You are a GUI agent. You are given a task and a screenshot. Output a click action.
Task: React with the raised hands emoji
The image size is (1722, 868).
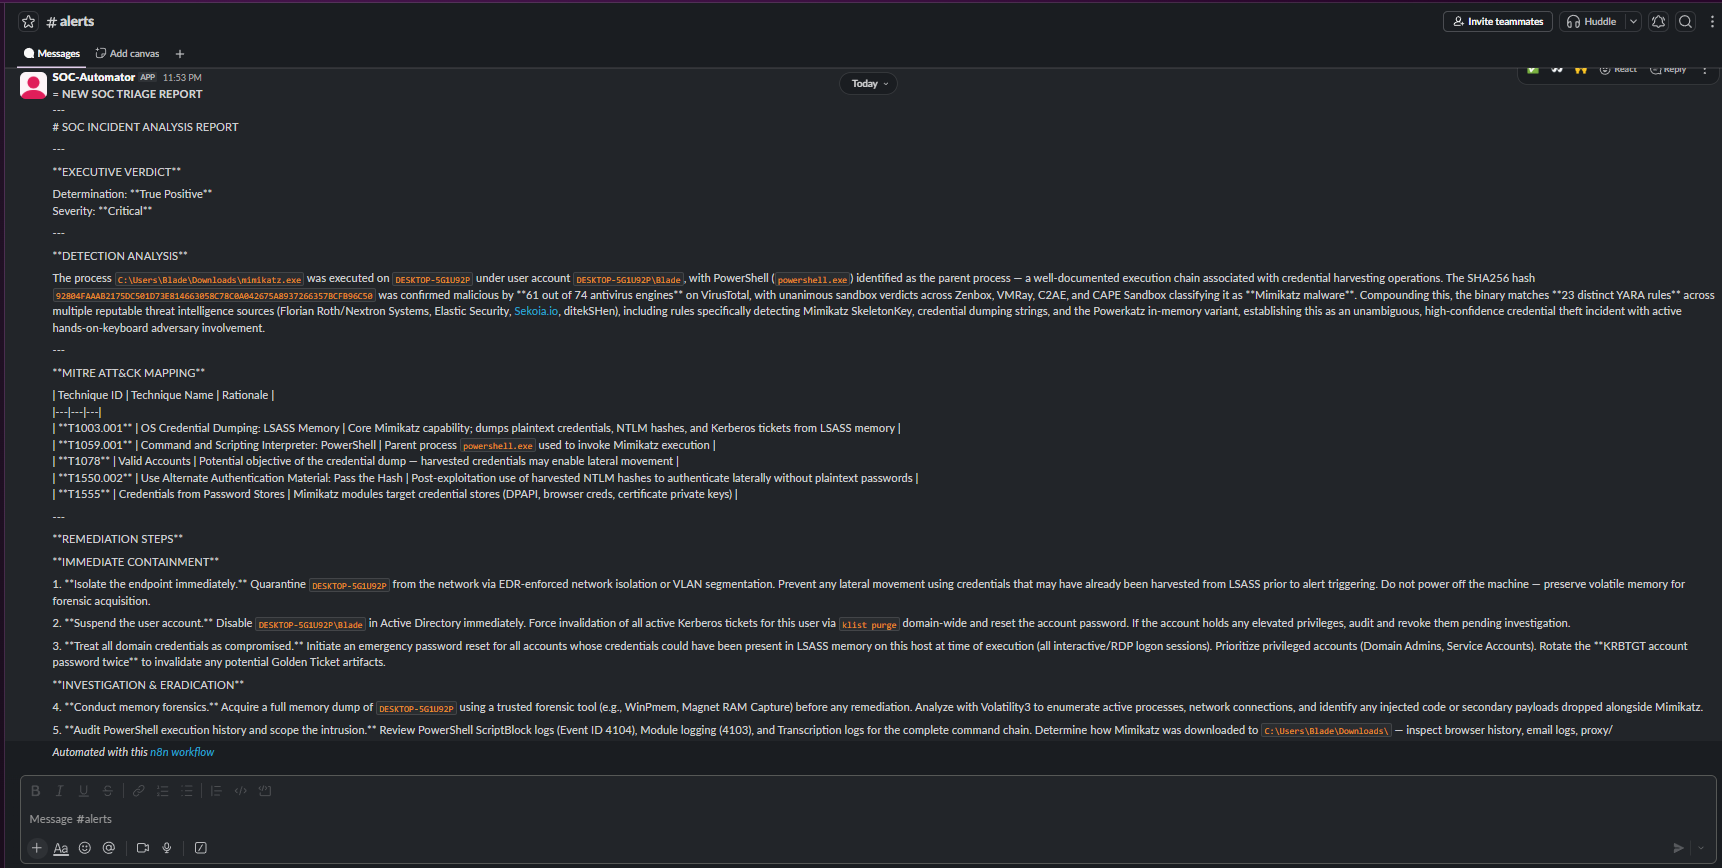click(1581, 69)
